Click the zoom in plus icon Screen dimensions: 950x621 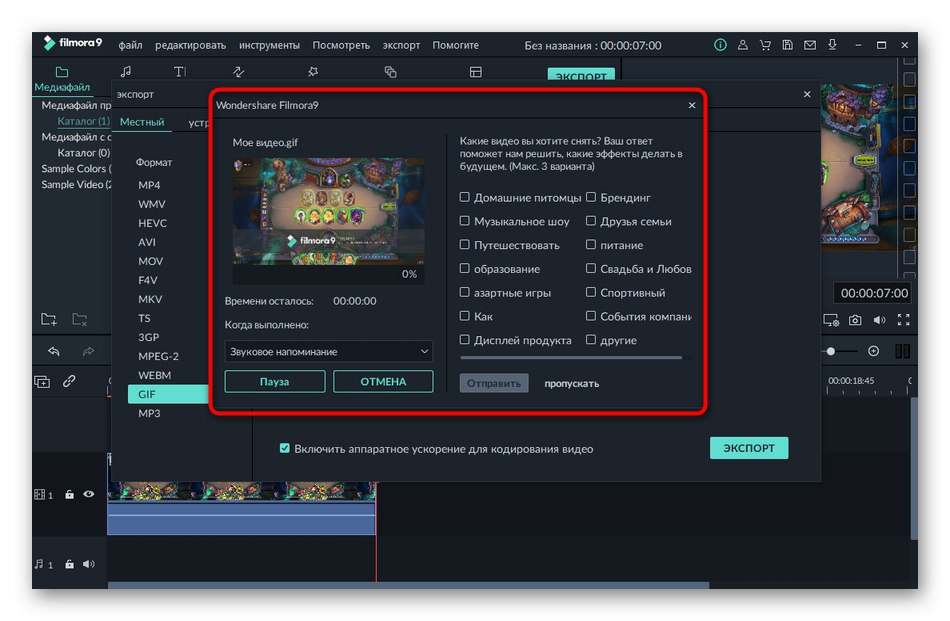(x=873, y=351)
